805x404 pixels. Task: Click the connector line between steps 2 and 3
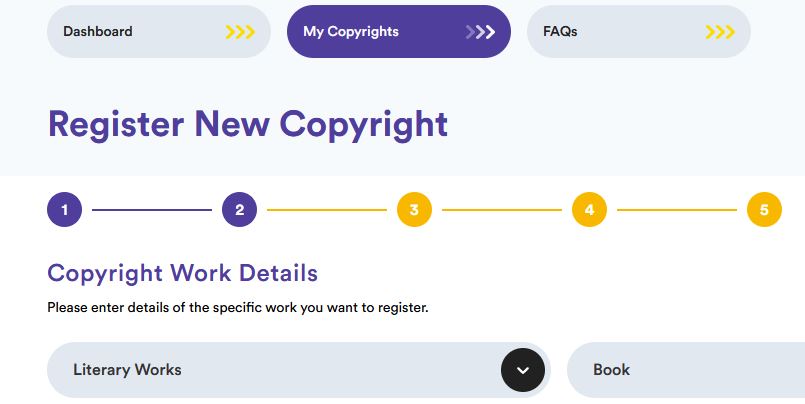327,210
